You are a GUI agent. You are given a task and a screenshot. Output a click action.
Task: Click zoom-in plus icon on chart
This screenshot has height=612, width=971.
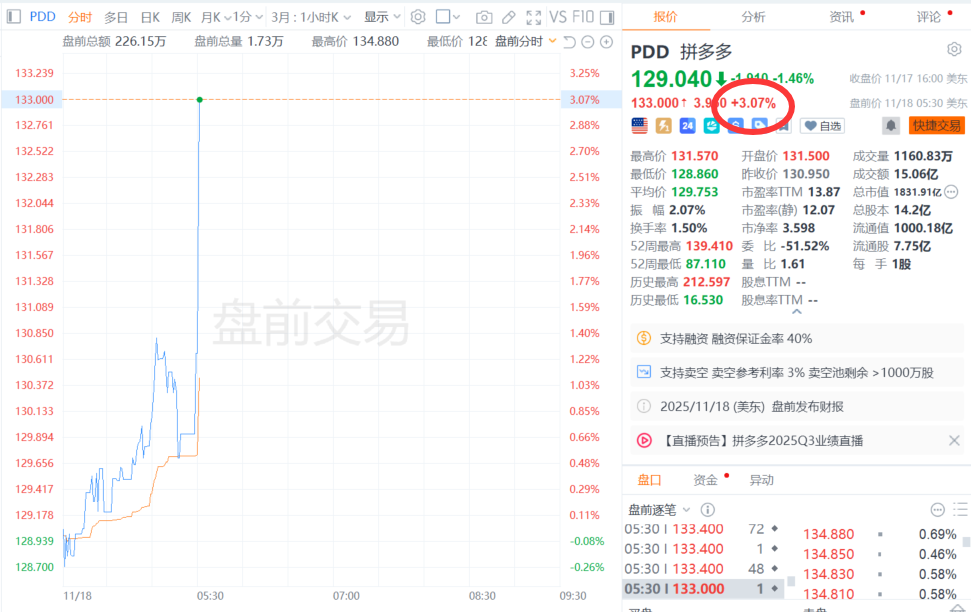tap(606, 41)
